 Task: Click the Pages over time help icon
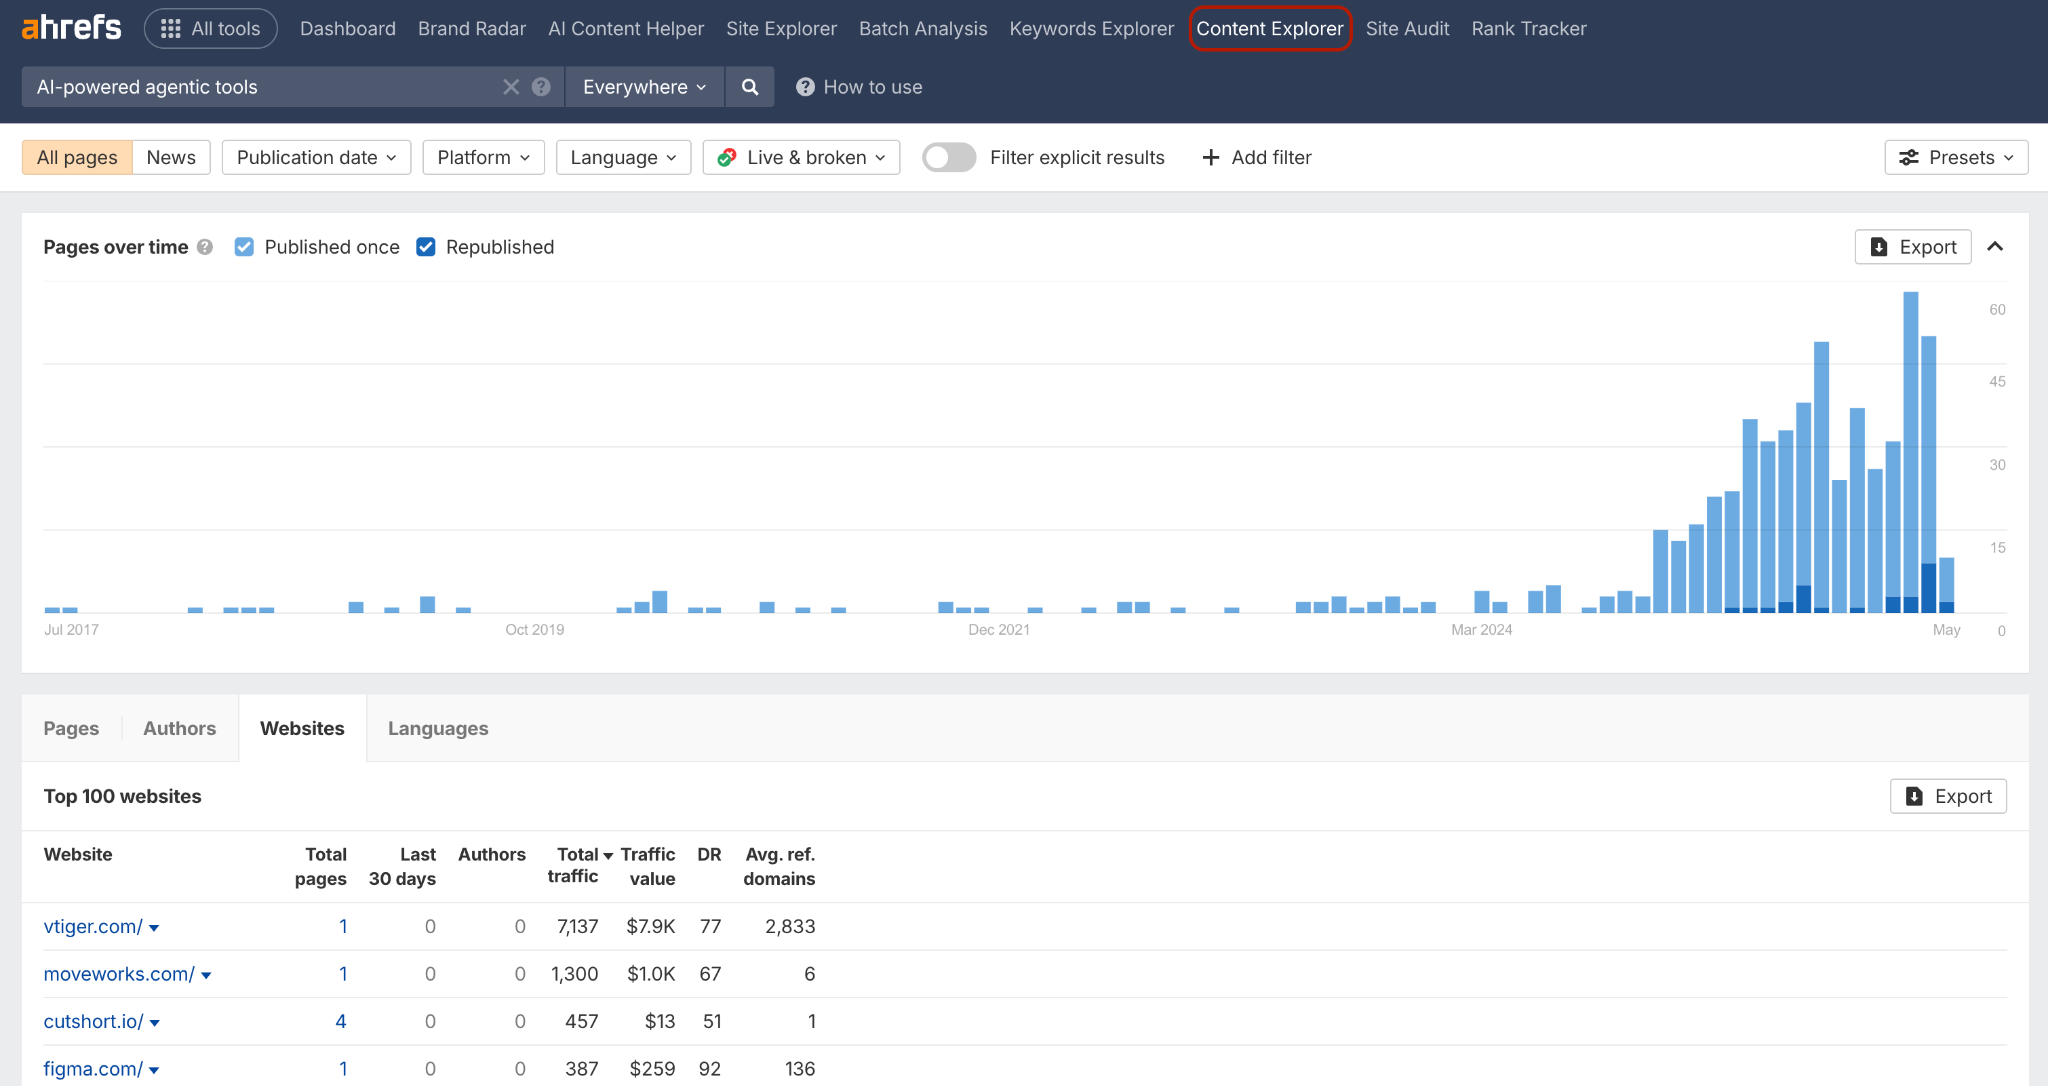(x=205, y=247)
